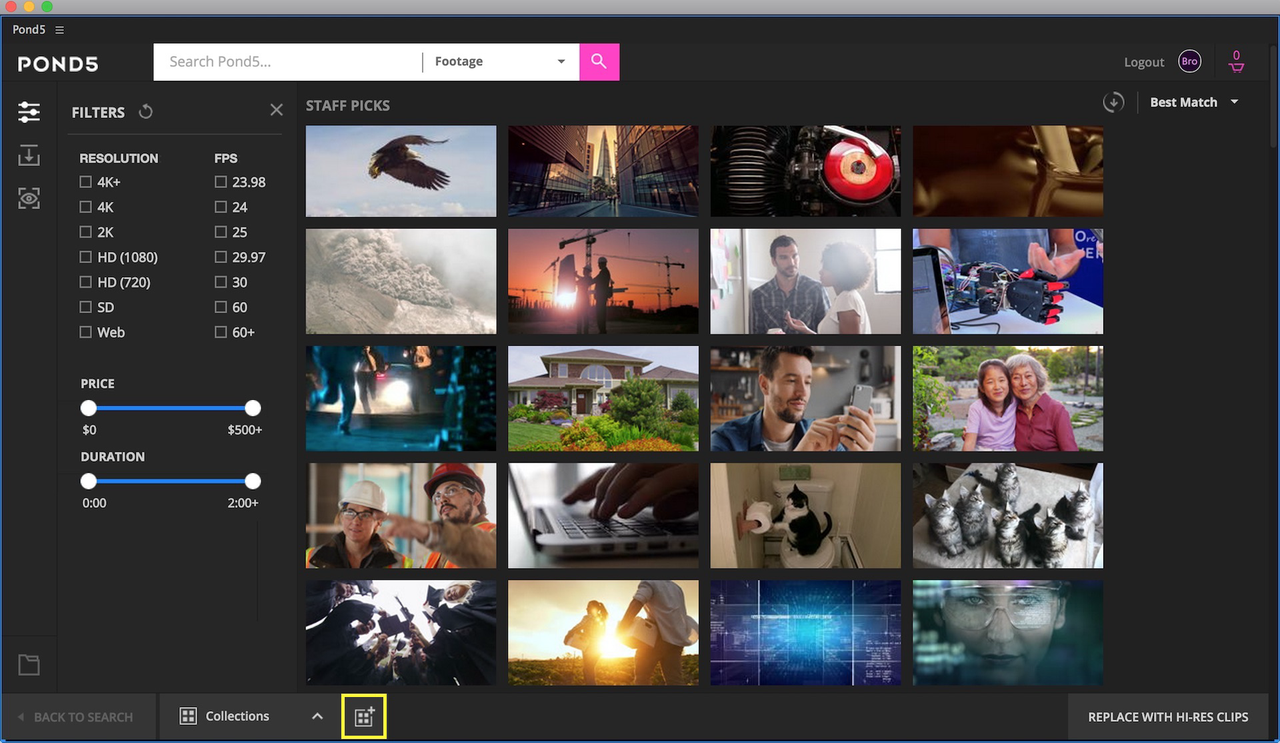This screenshot has width=1280, height=743.
Task: Open the Pond5 hamburger menu
Action: tap(57, 29)
